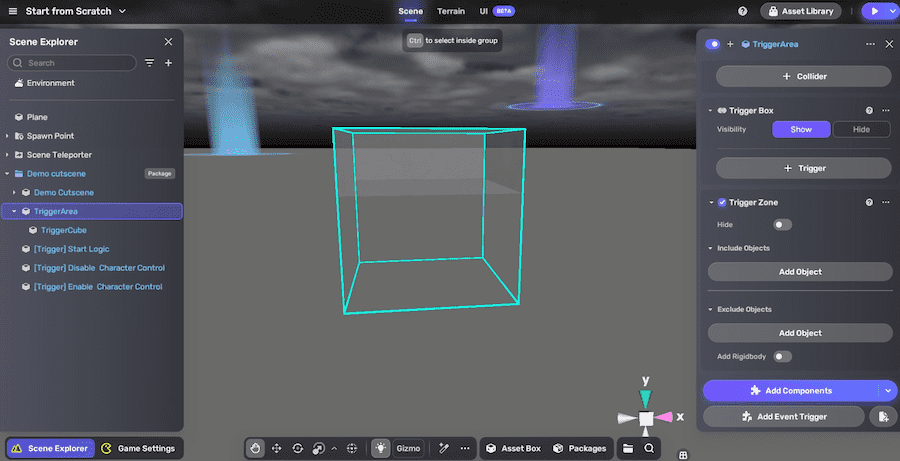The image size is (900, 461).
Task: Expand the Add Components dropdown arrow
Action: click(886, 390)
